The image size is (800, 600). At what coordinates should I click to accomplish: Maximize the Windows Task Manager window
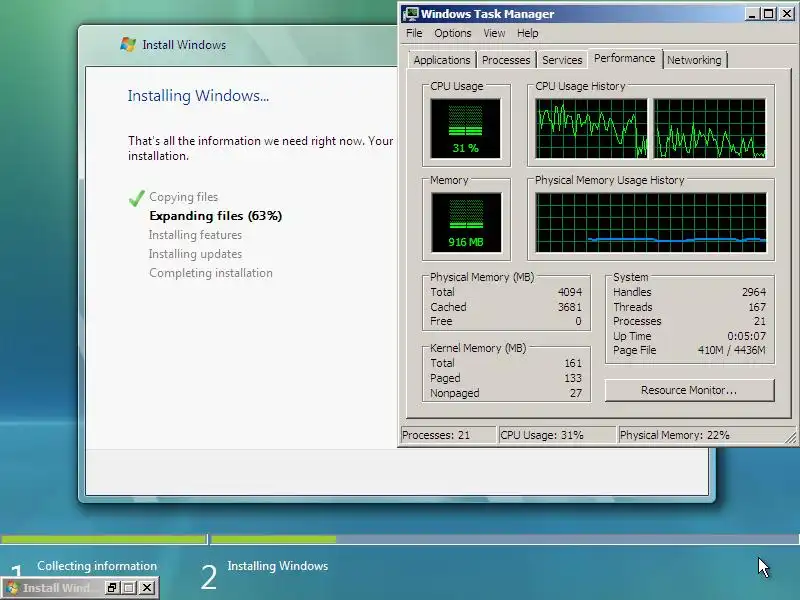(x=768, y=14)
